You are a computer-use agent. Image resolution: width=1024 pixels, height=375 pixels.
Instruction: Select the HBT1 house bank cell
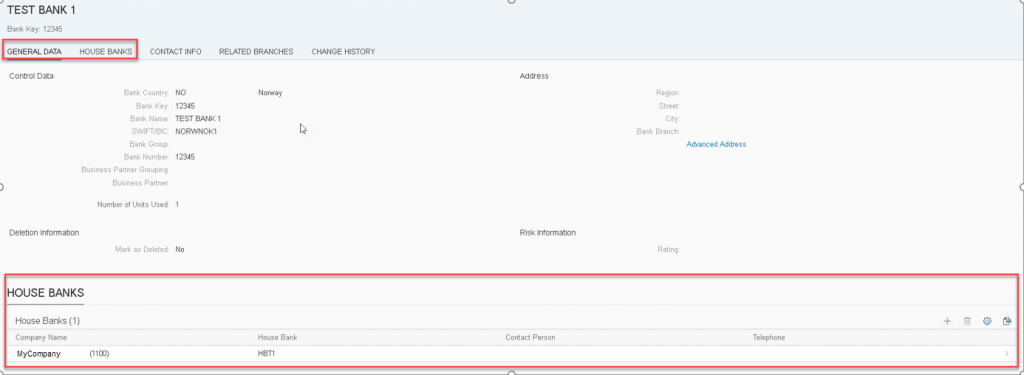point(267,353)
